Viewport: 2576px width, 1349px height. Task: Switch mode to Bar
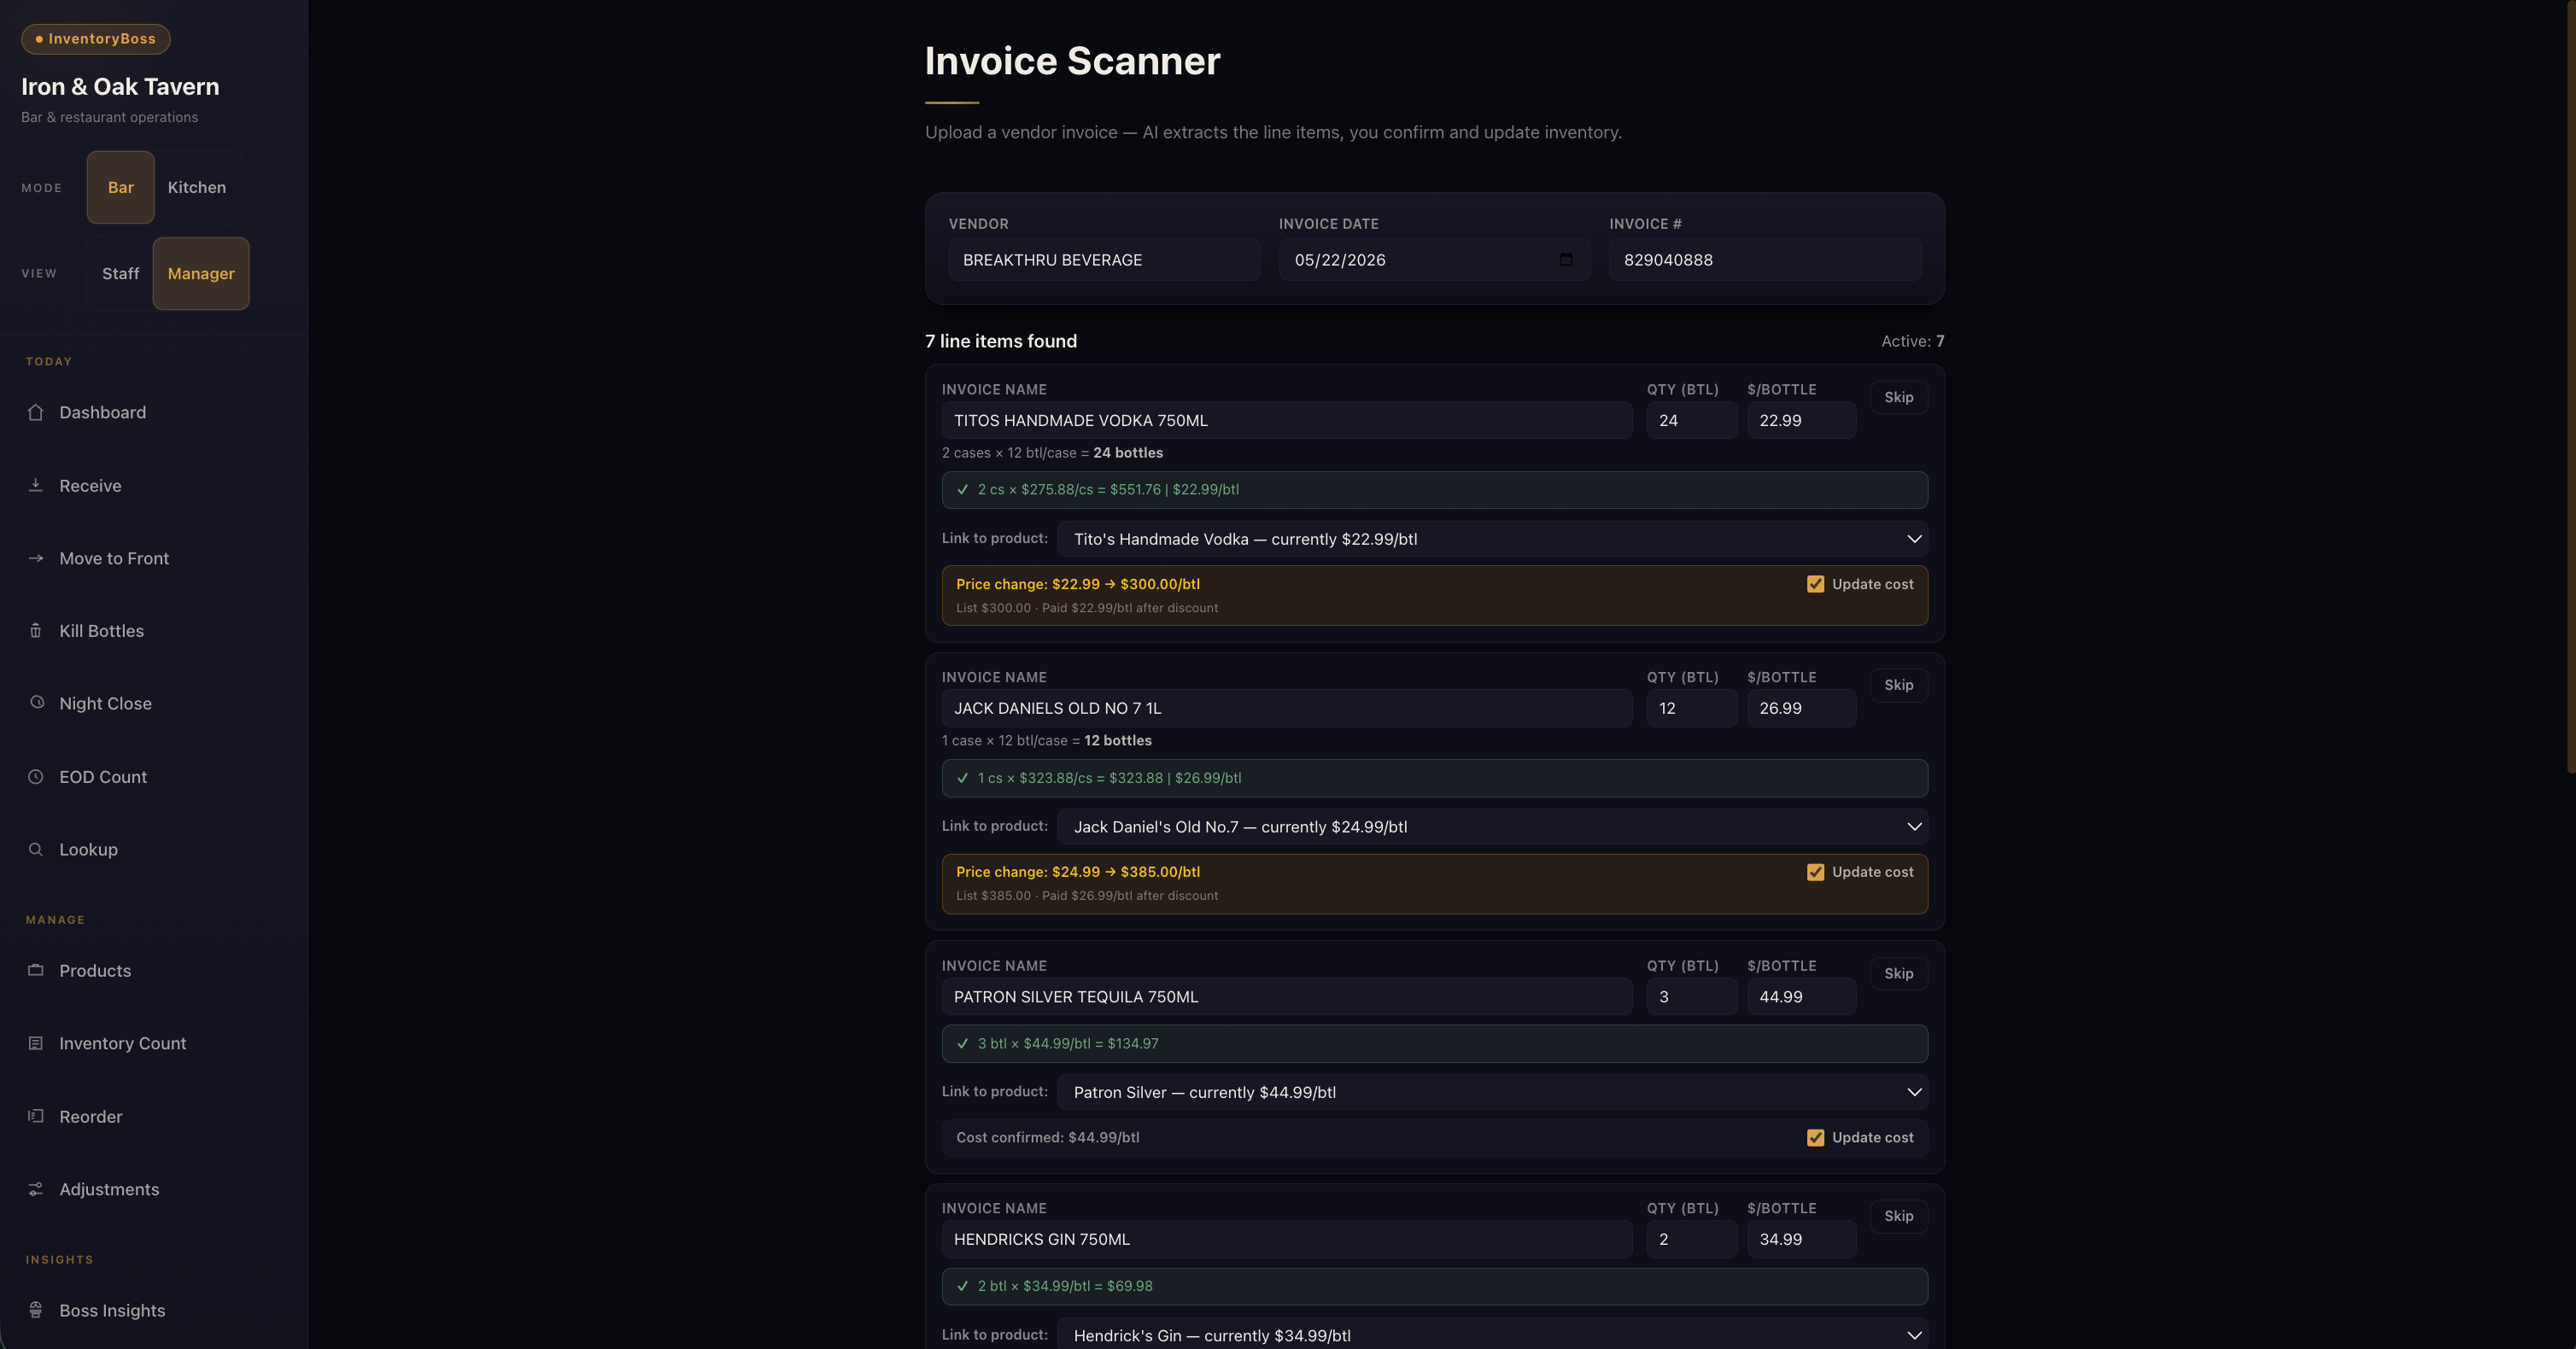121,187
